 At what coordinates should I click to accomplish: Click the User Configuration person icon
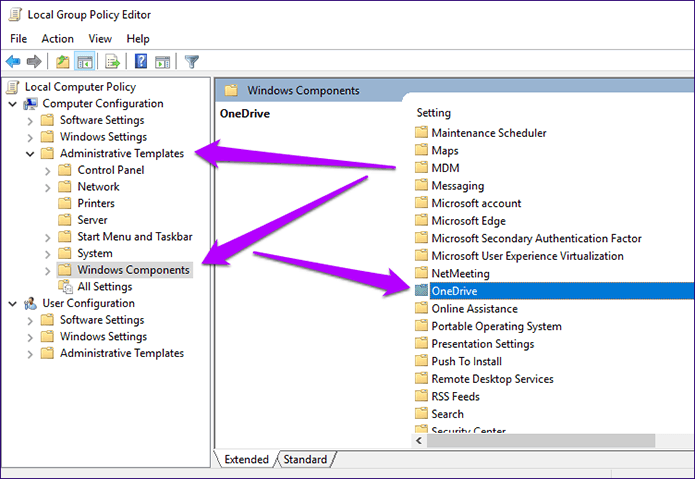click(30, 304)
